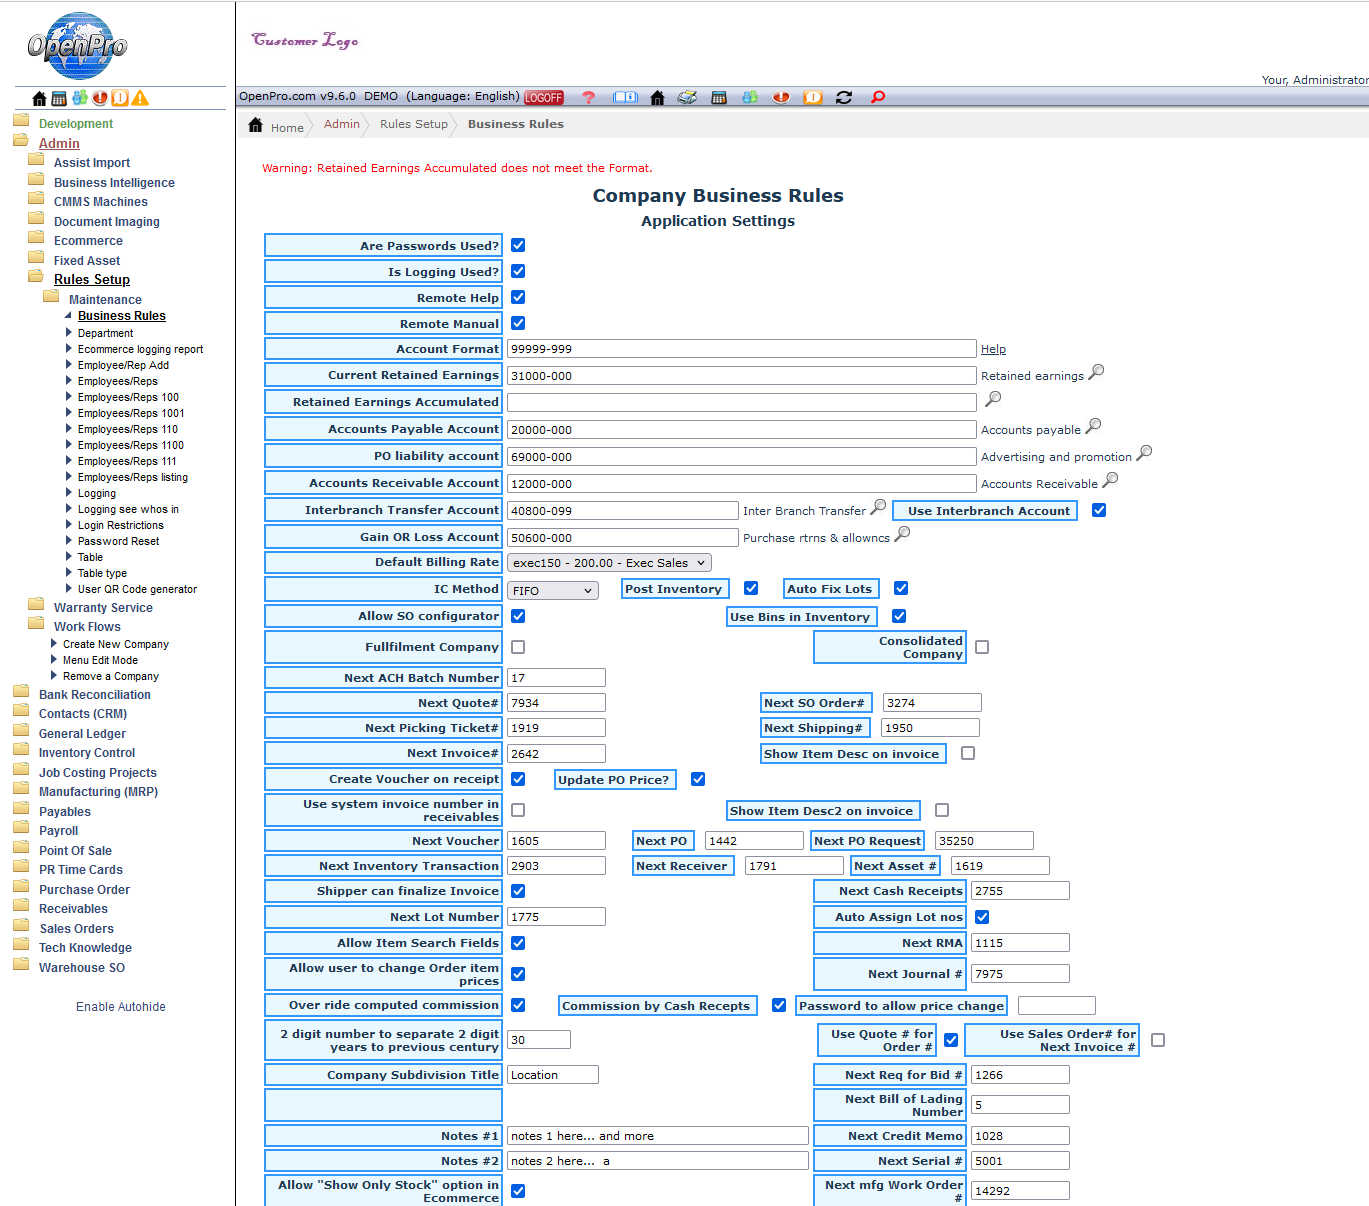Toggle the Use Interbranch Account checkbox
This screenshot has width=1369, height=1206.
(x=1099, y=511)
